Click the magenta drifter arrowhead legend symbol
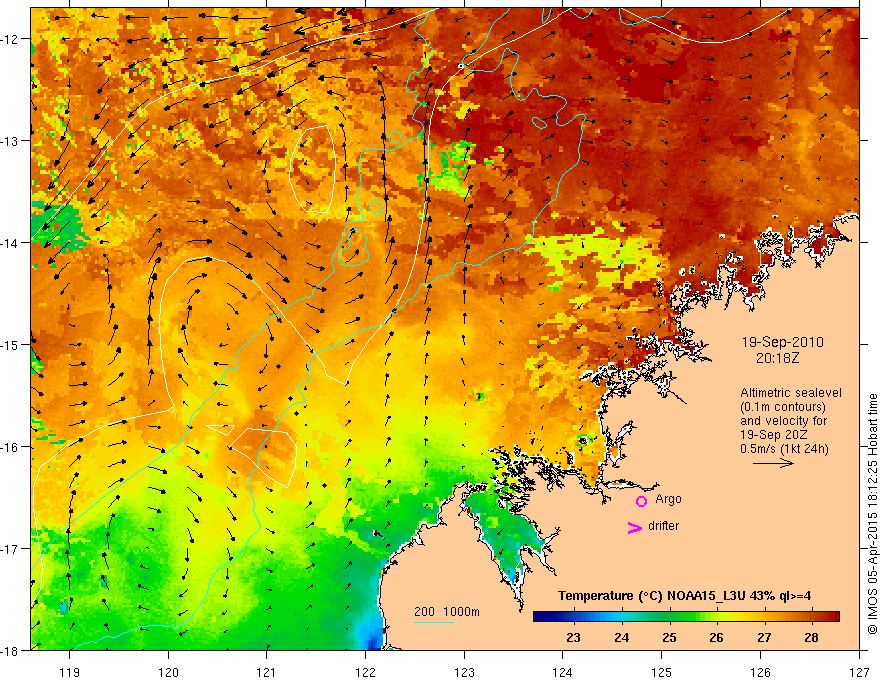This screenshot has height=680, width=880. coord(634,527)
